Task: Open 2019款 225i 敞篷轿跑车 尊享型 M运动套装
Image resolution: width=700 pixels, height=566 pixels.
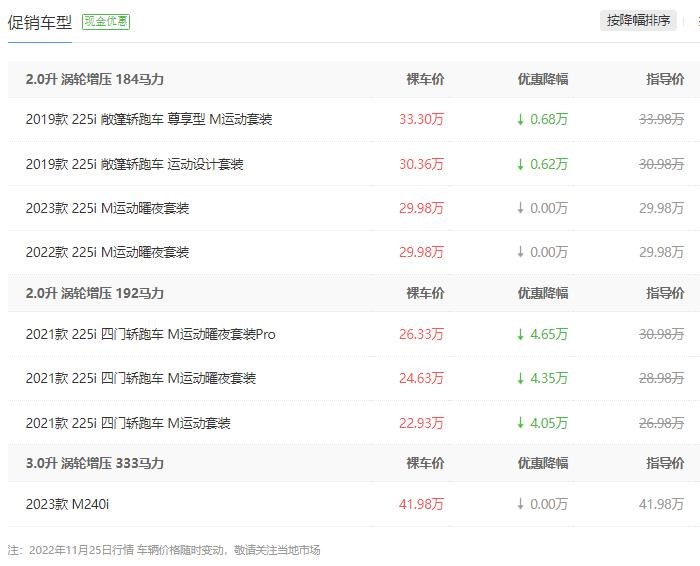Action: pyautogui.click(x=149, y=120)
